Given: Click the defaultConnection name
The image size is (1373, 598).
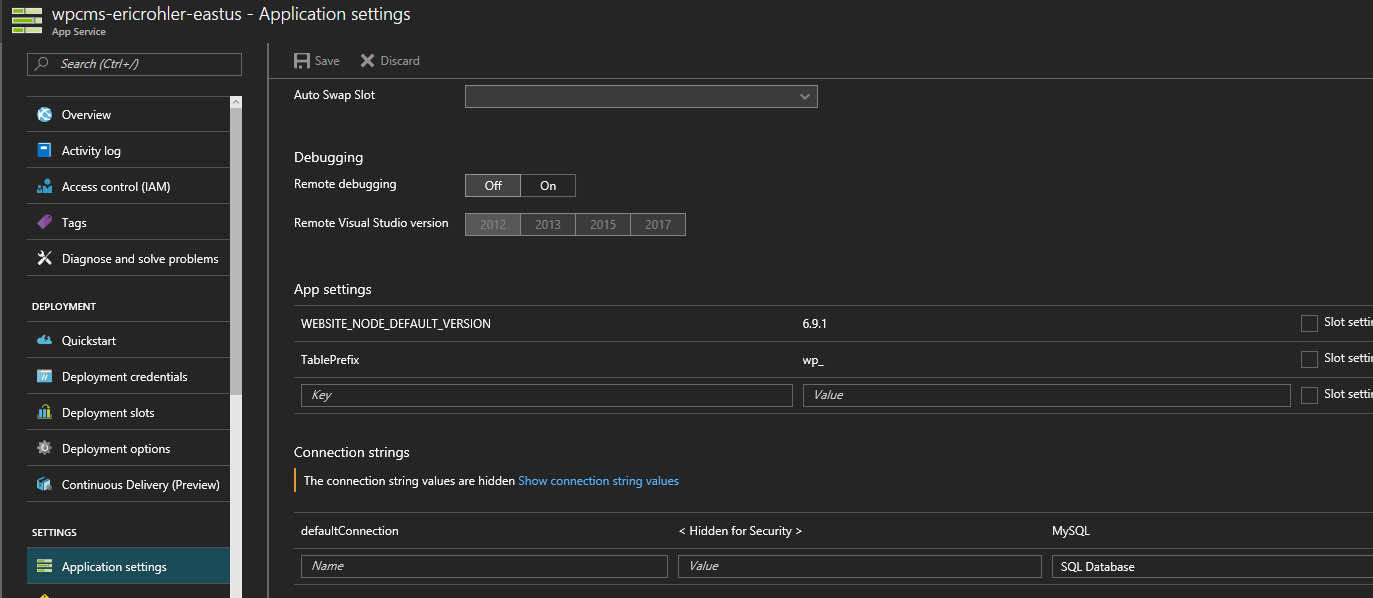Looking at the screenshot, I should (350, 531).
